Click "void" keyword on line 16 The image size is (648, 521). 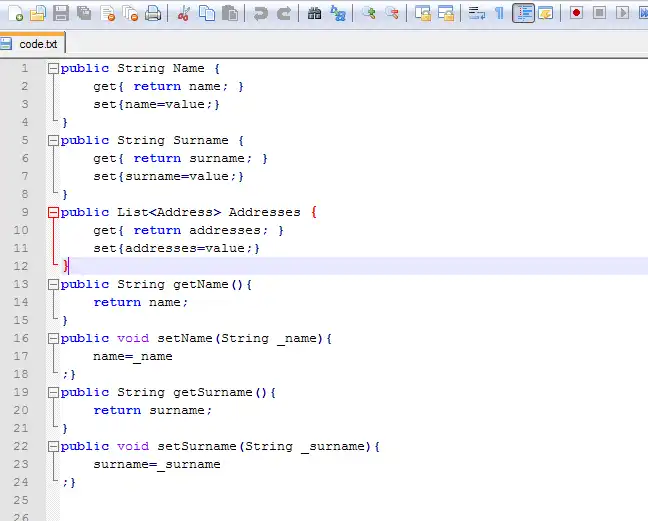(x=133, y=338)
